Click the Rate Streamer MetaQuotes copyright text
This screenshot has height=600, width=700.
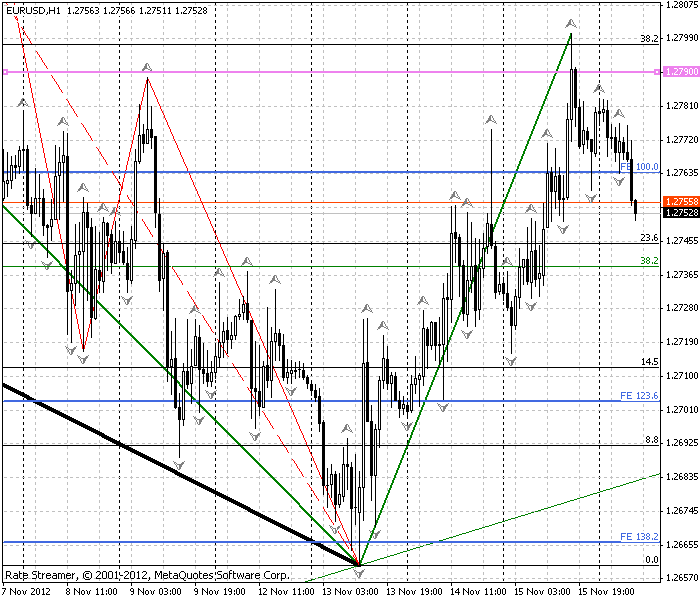coord(147,575)
